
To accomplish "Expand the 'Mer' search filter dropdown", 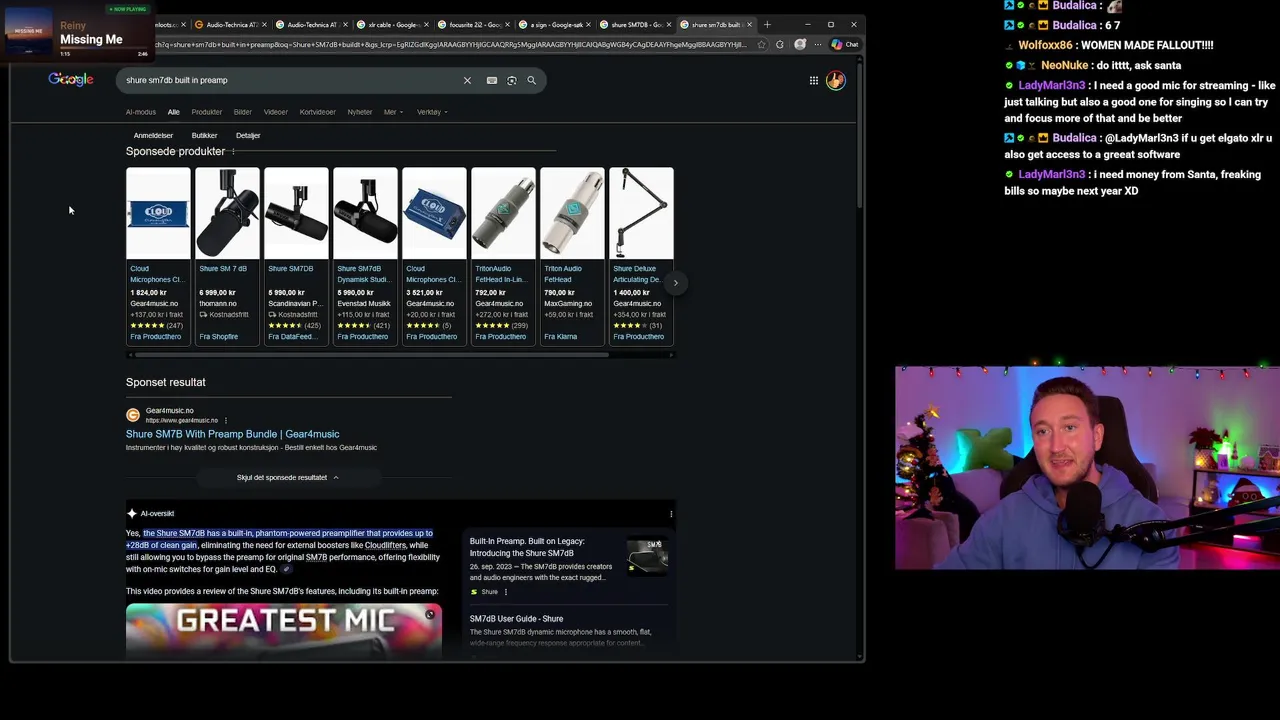I will pos(393,112).
